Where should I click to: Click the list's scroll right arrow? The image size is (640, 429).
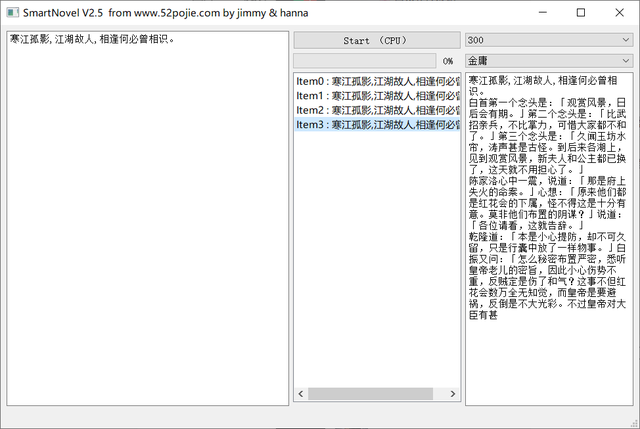tap(453, 394)
